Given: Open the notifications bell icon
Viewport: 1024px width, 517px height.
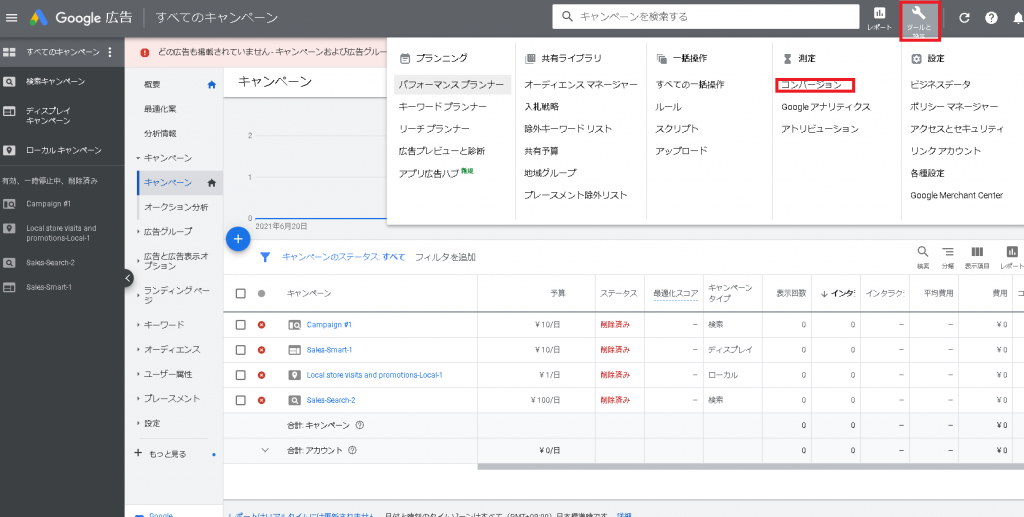Looking at the screenshot, I should (1017, 18).
